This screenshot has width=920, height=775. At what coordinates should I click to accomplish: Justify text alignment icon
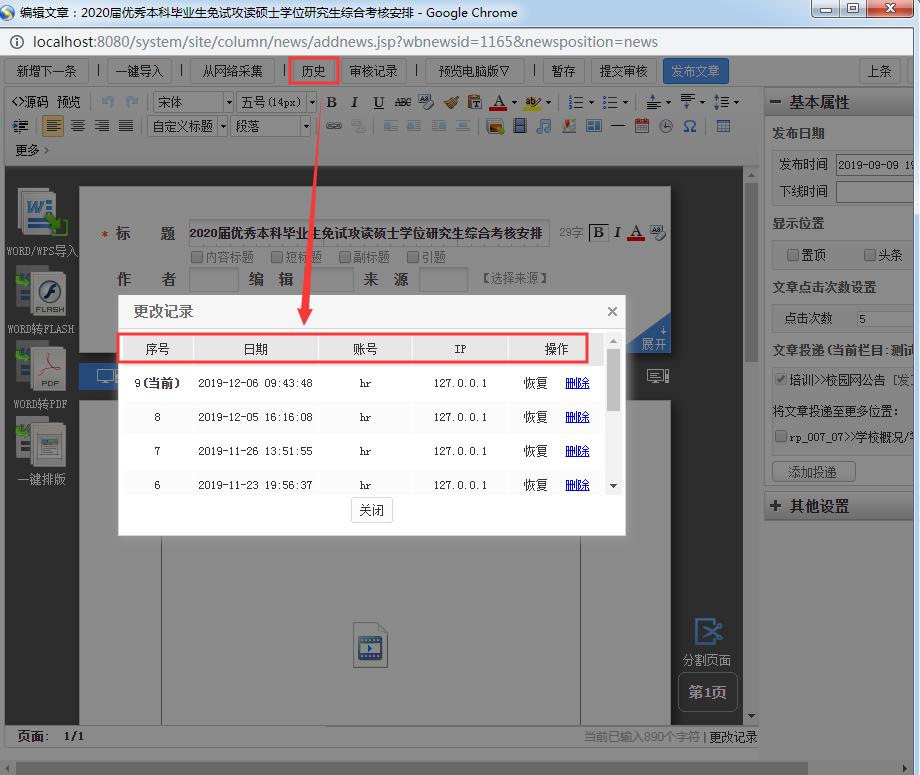tap(126, 126)
